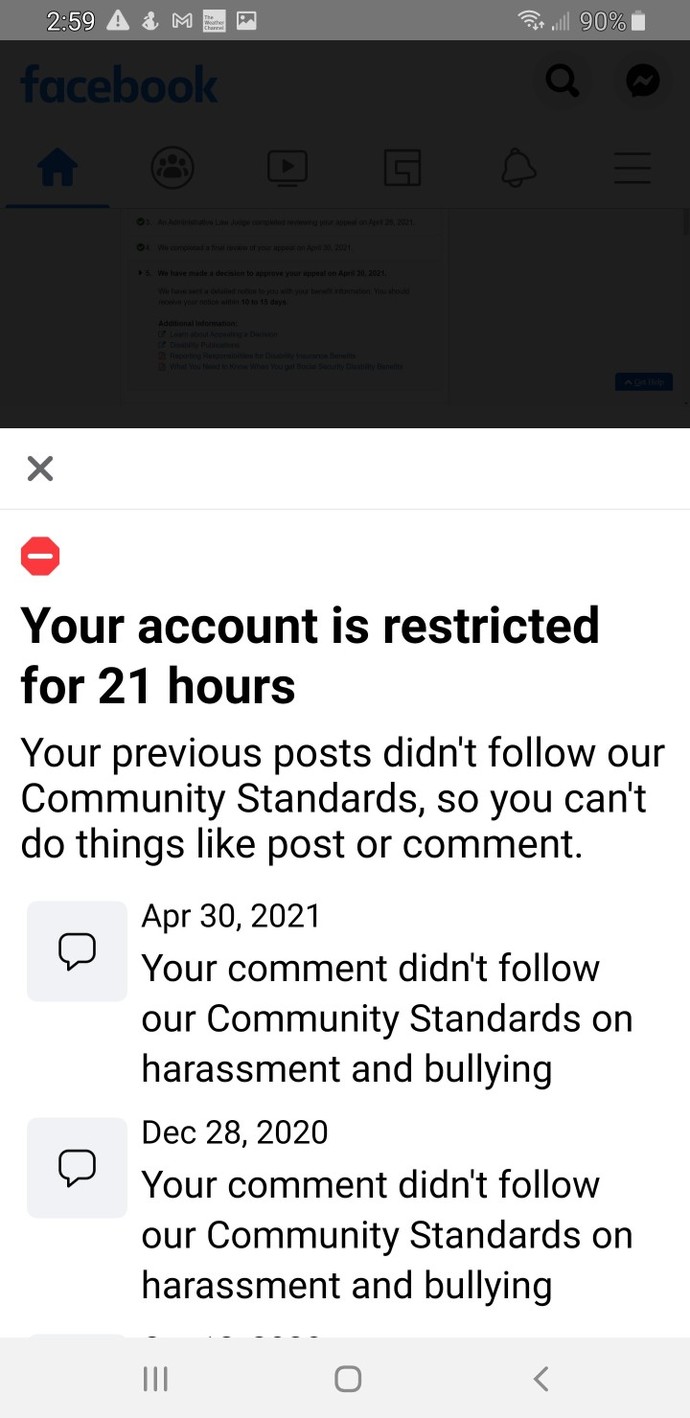Image resolution: width=690 pixels, height=1418 pixels.
Task: Open Facebook Watch videos
Action: tap(287, 168)
